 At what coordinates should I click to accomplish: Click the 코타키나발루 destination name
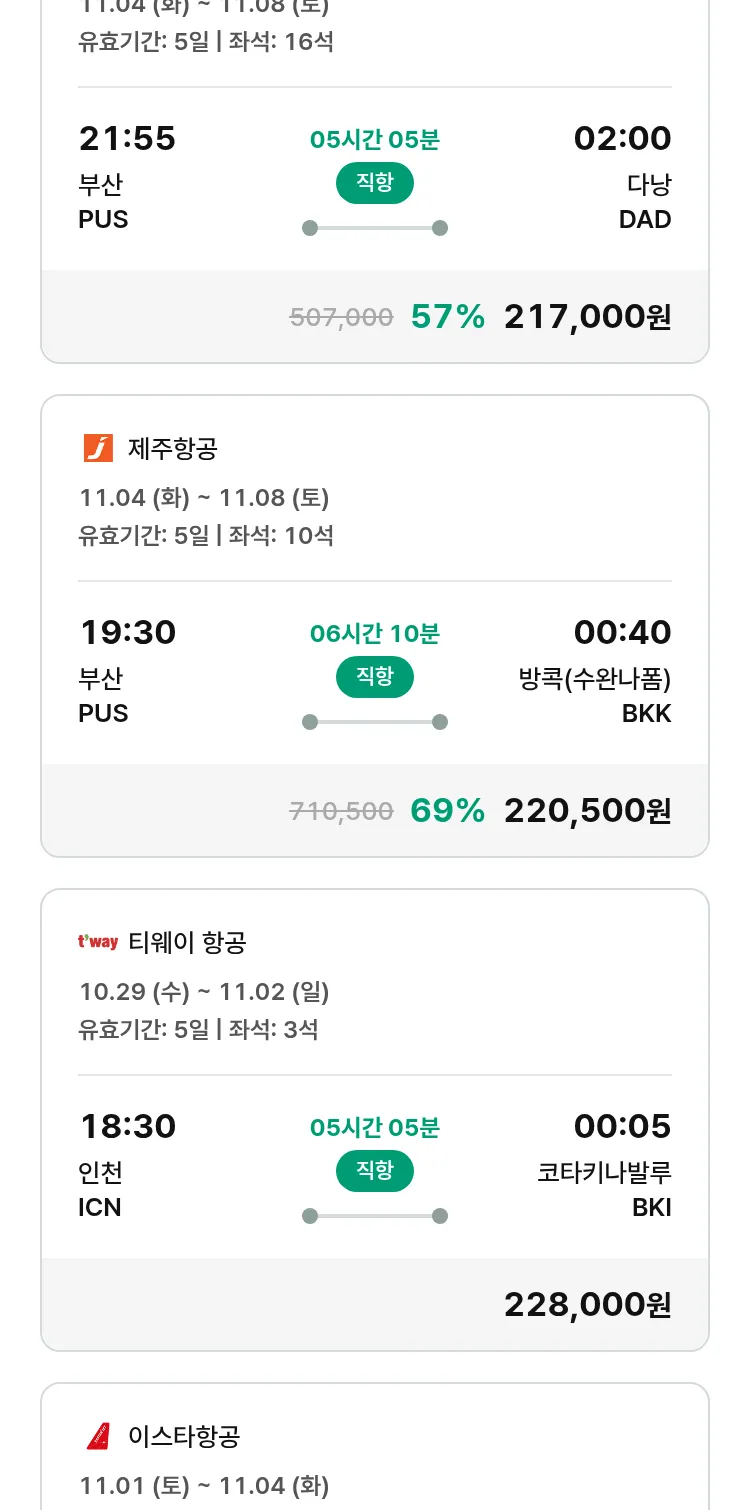[x=604, y=1173]
